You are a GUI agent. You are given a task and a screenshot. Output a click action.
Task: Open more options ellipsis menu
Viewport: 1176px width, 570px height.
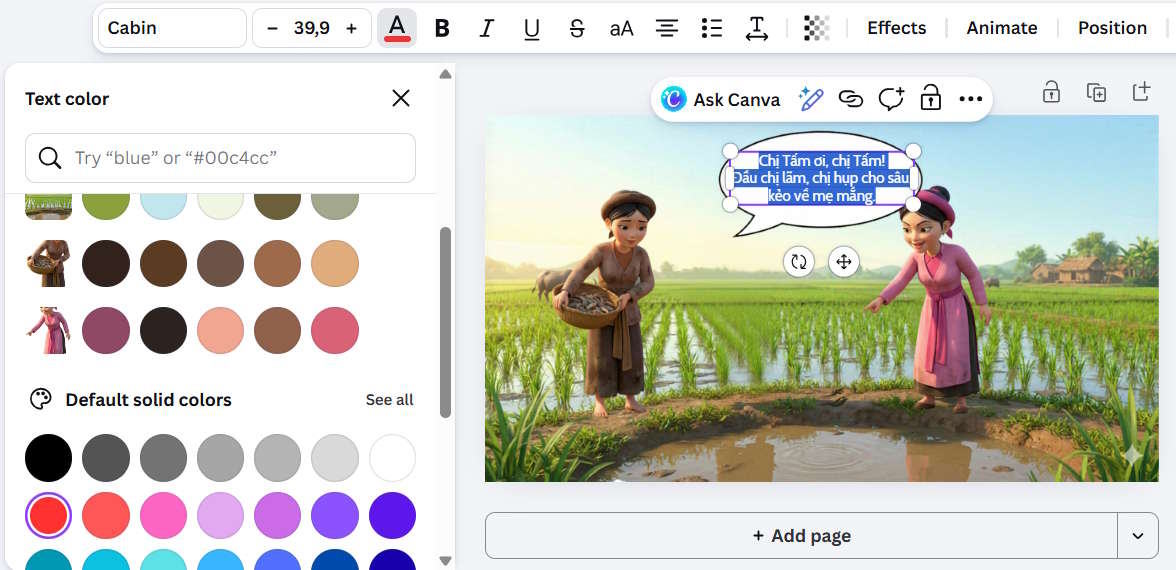(970, 99)
